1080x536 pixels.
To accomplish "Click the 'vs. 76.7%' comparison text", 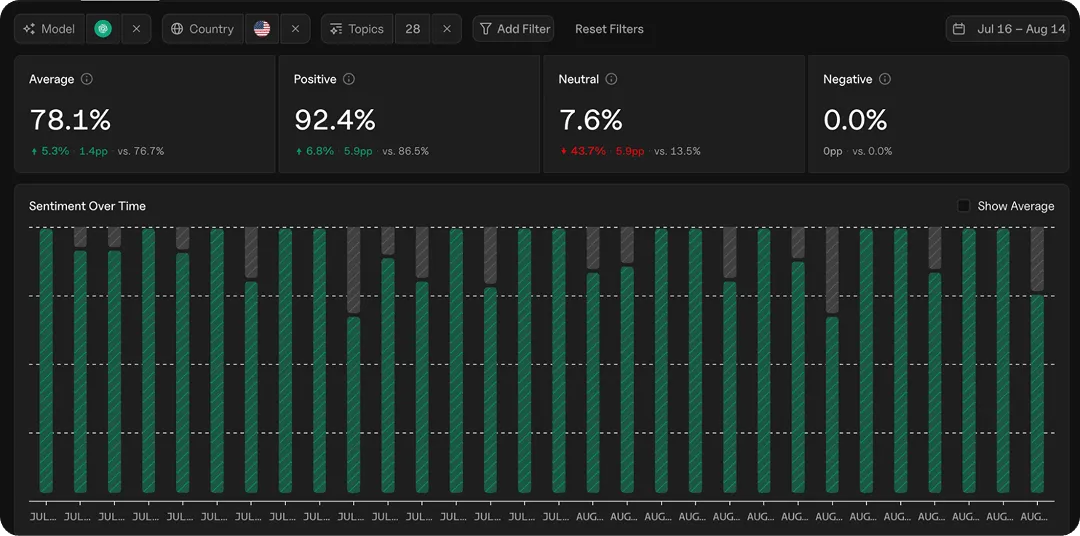I will tap(141, 151).
